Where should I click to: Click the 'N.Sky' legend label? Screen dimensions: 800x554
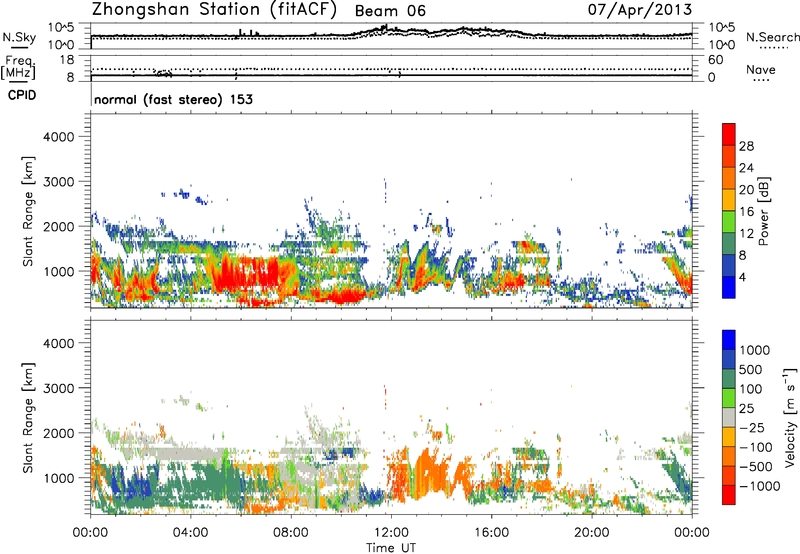point(19,37)
